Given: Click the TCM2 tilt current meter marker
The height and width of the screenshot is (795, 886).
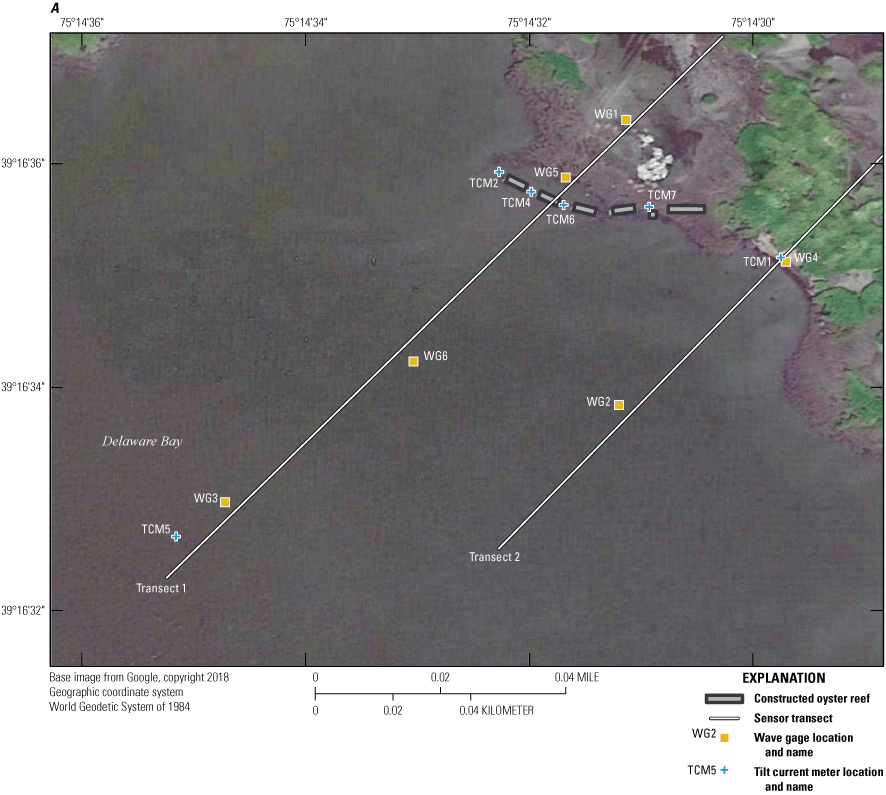Looking at the screenshot, I should coord(499,170).
